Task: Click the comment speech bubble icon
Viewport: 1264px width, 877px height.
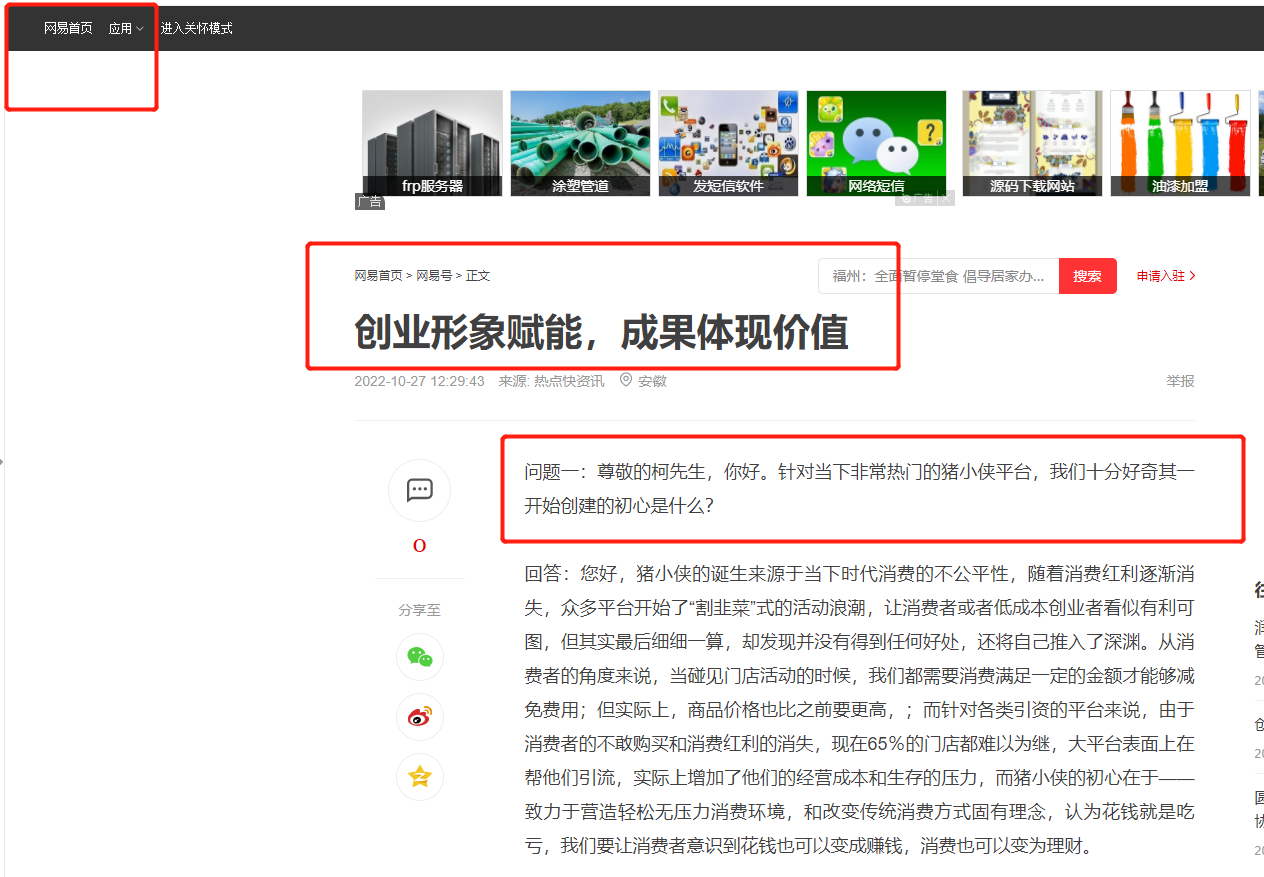Action: [419, 490]
